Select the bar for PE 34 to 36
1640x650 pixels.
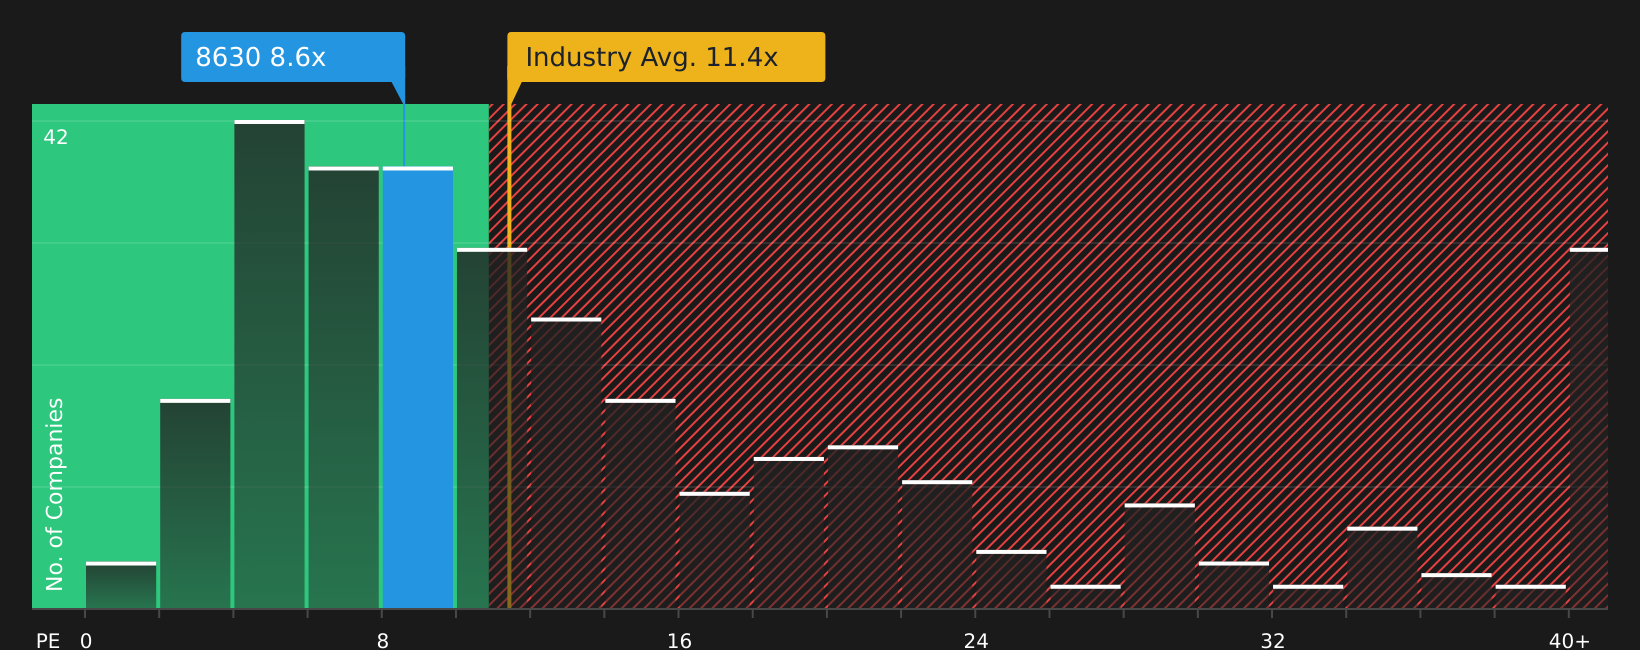(x=1382, y=568)
